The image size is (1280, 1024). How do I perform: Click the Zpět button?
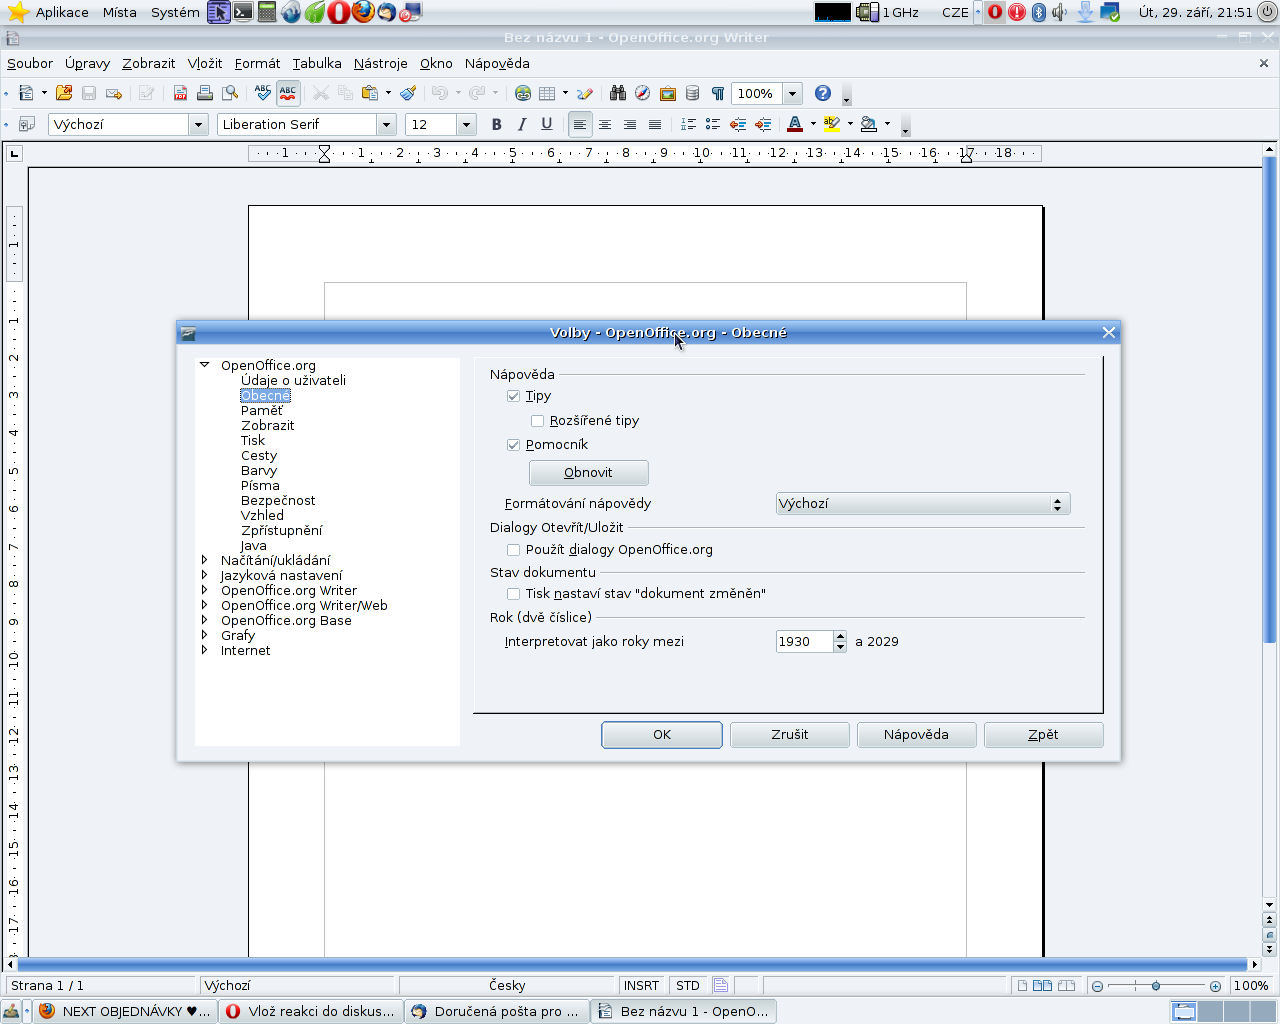(1044, 735)
